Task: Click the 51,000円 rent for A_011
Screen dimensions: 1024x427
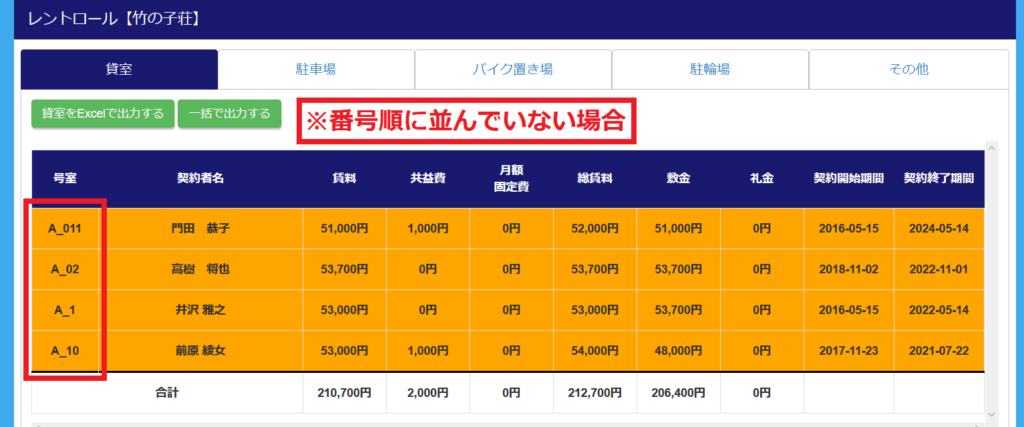Action: point(344,229)
